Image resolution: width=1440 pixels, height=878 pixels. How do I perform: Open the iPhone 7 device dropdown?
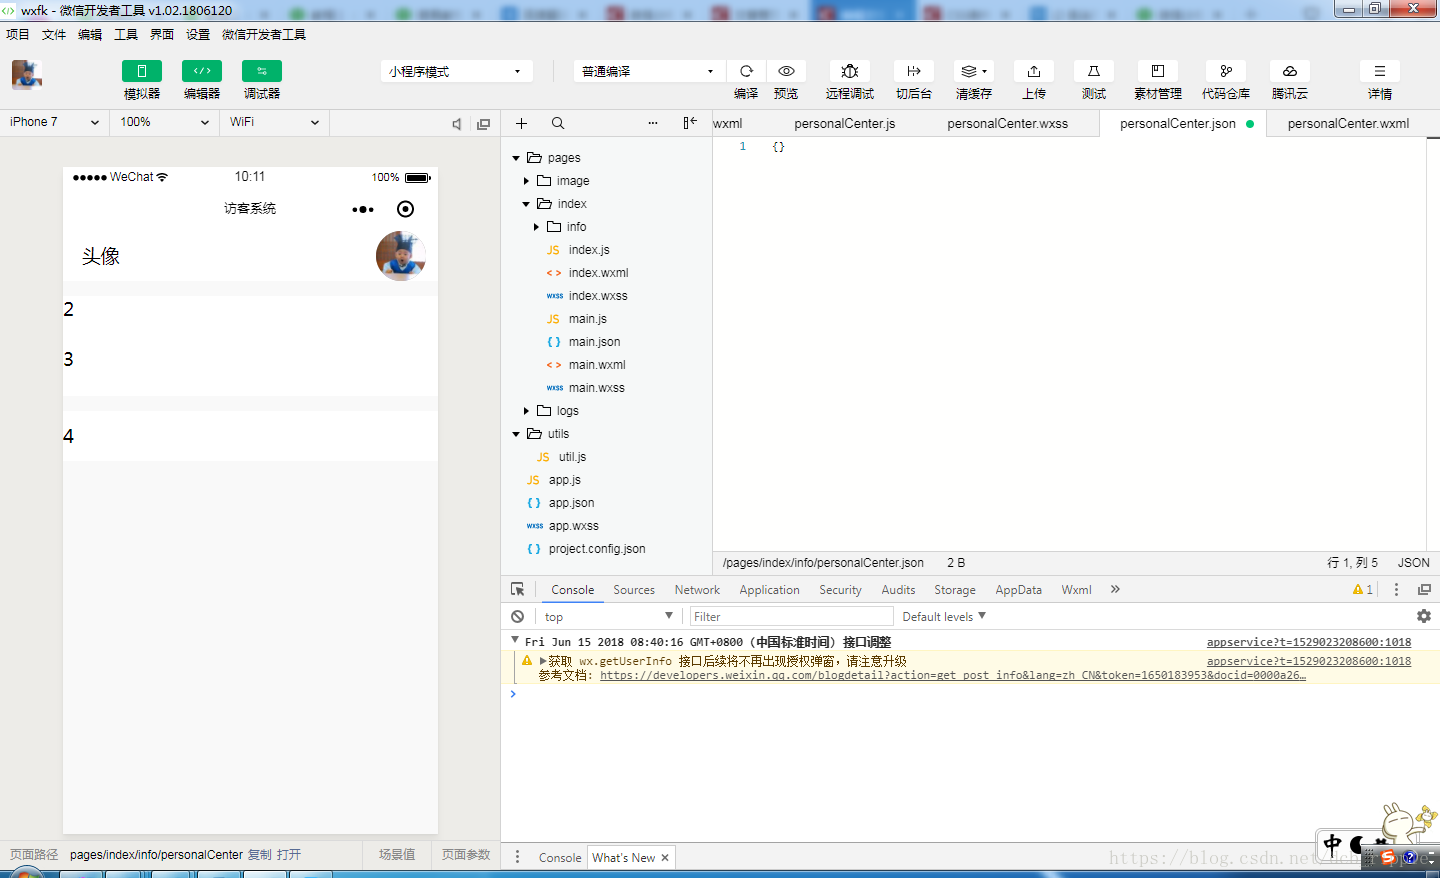pyautogui.click(x=54, y=122)
